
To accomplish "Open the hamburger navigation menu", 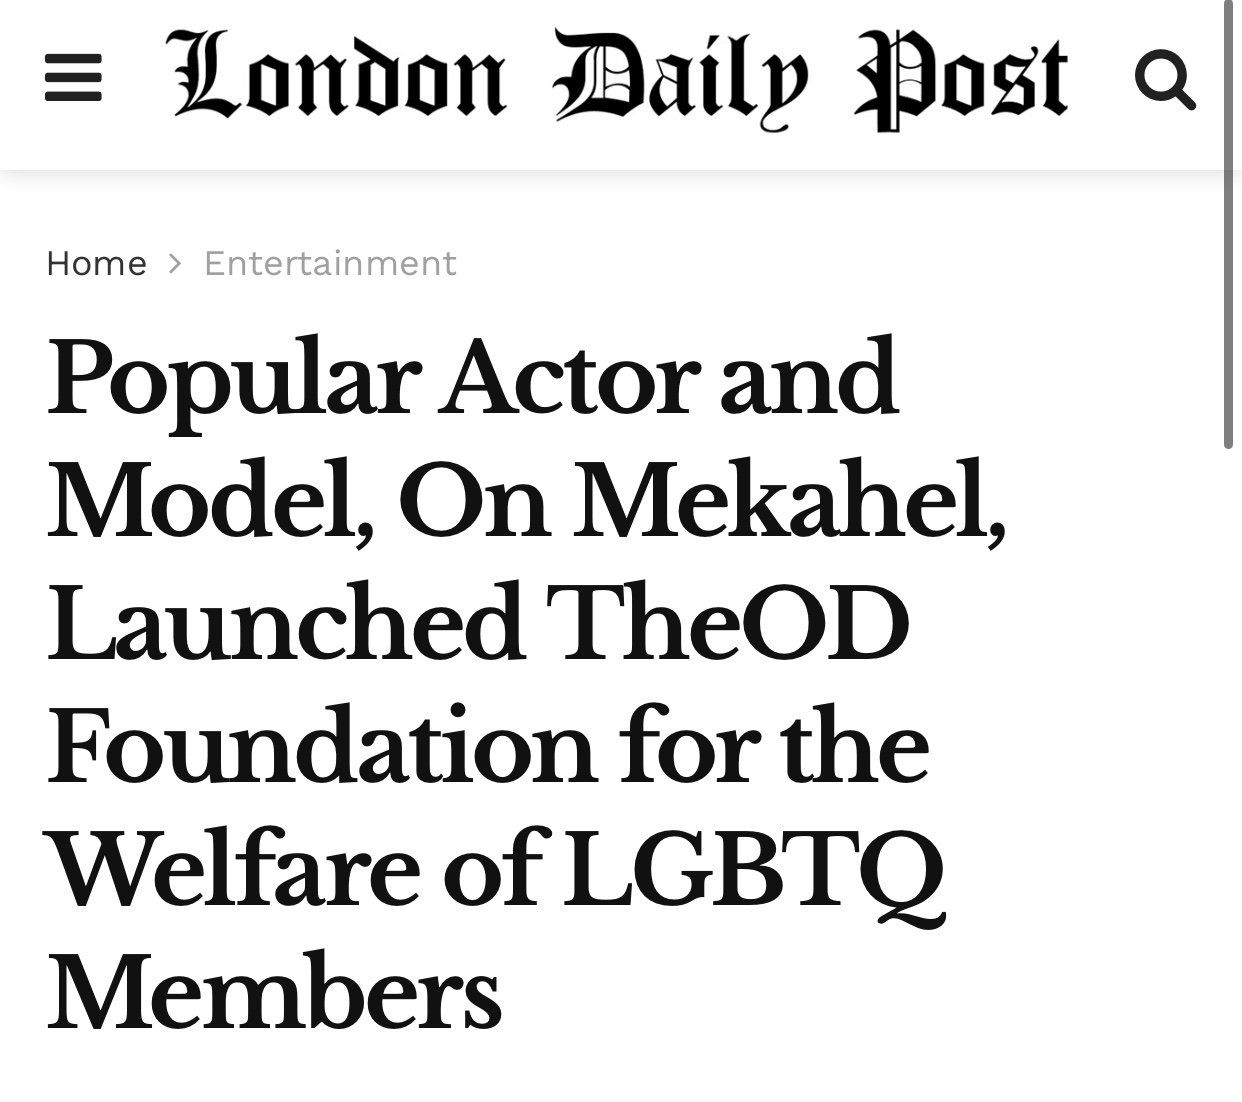I will pos(73,78).
